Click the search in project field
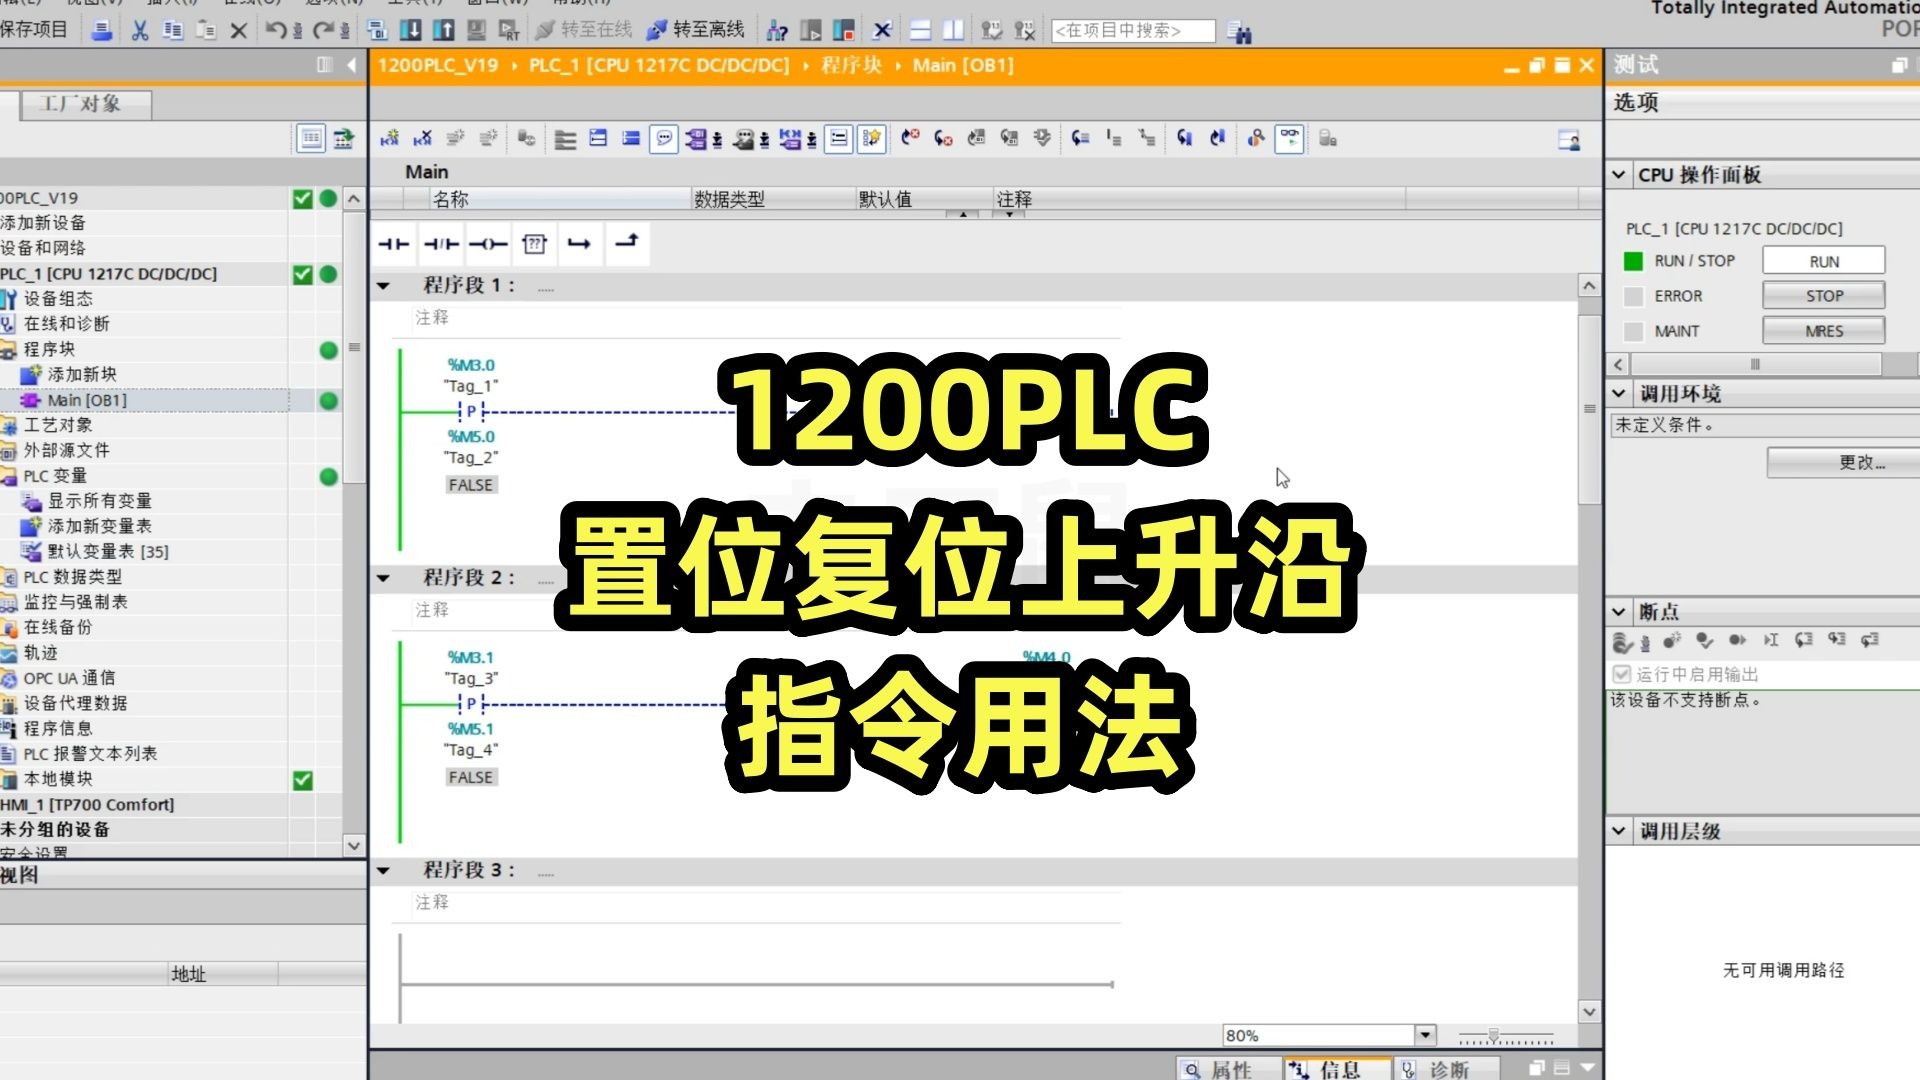The image size is (1920, 1080). point(1133,31)
